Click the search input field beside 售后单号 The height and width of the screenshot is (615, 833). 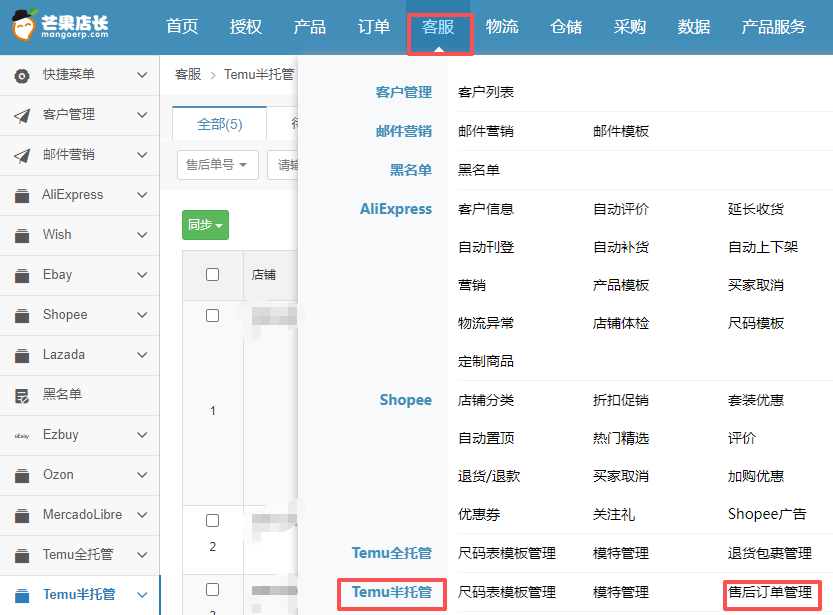coord(284,165)
